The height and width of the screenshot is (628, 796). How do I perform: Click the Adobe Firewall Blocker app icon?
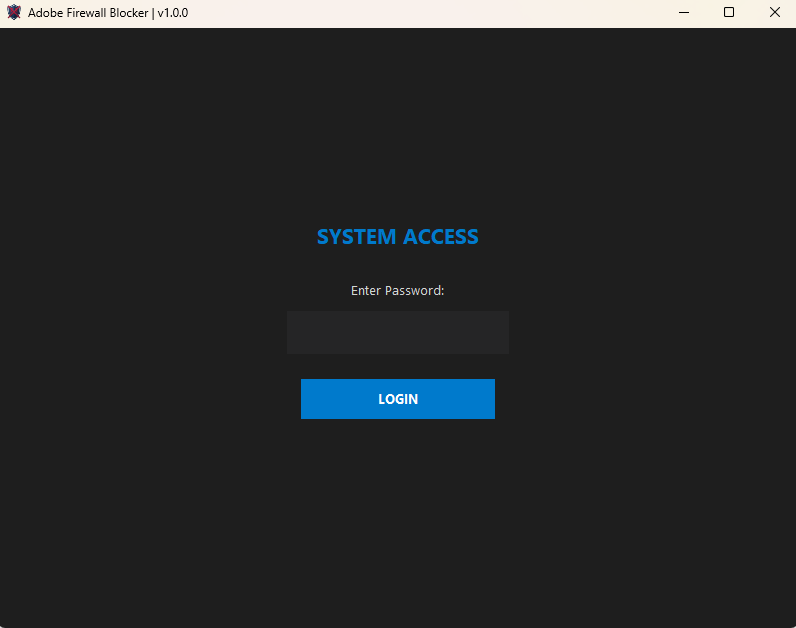(x=14, y=13)
